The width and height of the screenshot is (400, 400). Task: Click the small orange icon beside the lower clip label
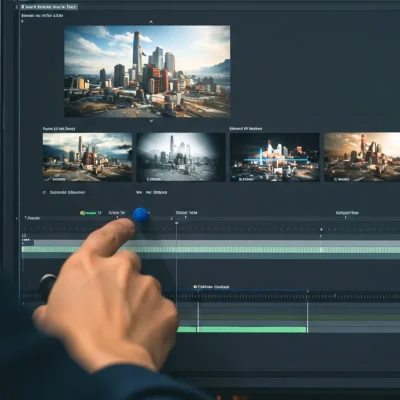pos(195,287)
